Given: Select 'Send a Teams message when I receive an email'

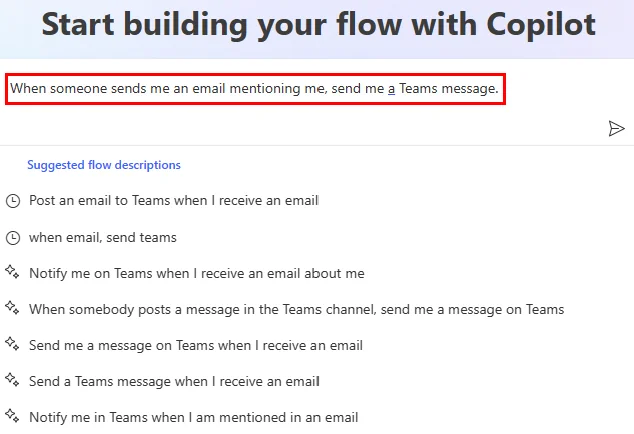Looking at the screenshot, I should click(x=174, y=381).
